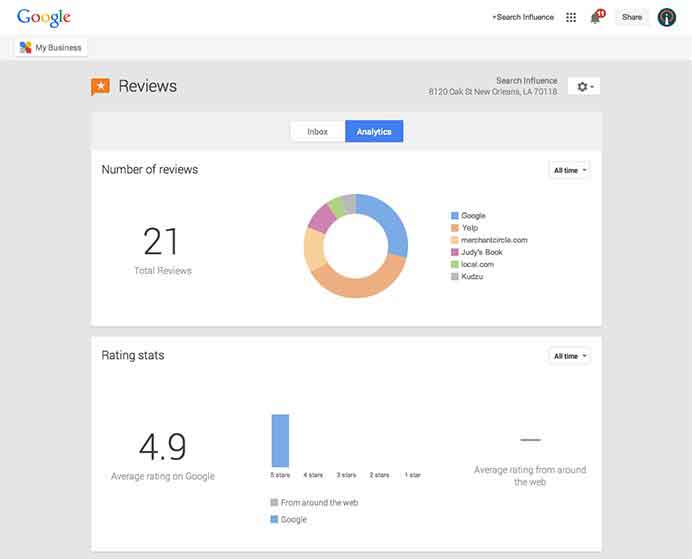Click the Share button
Screen dimensions: 692x559
click(632, 17)
